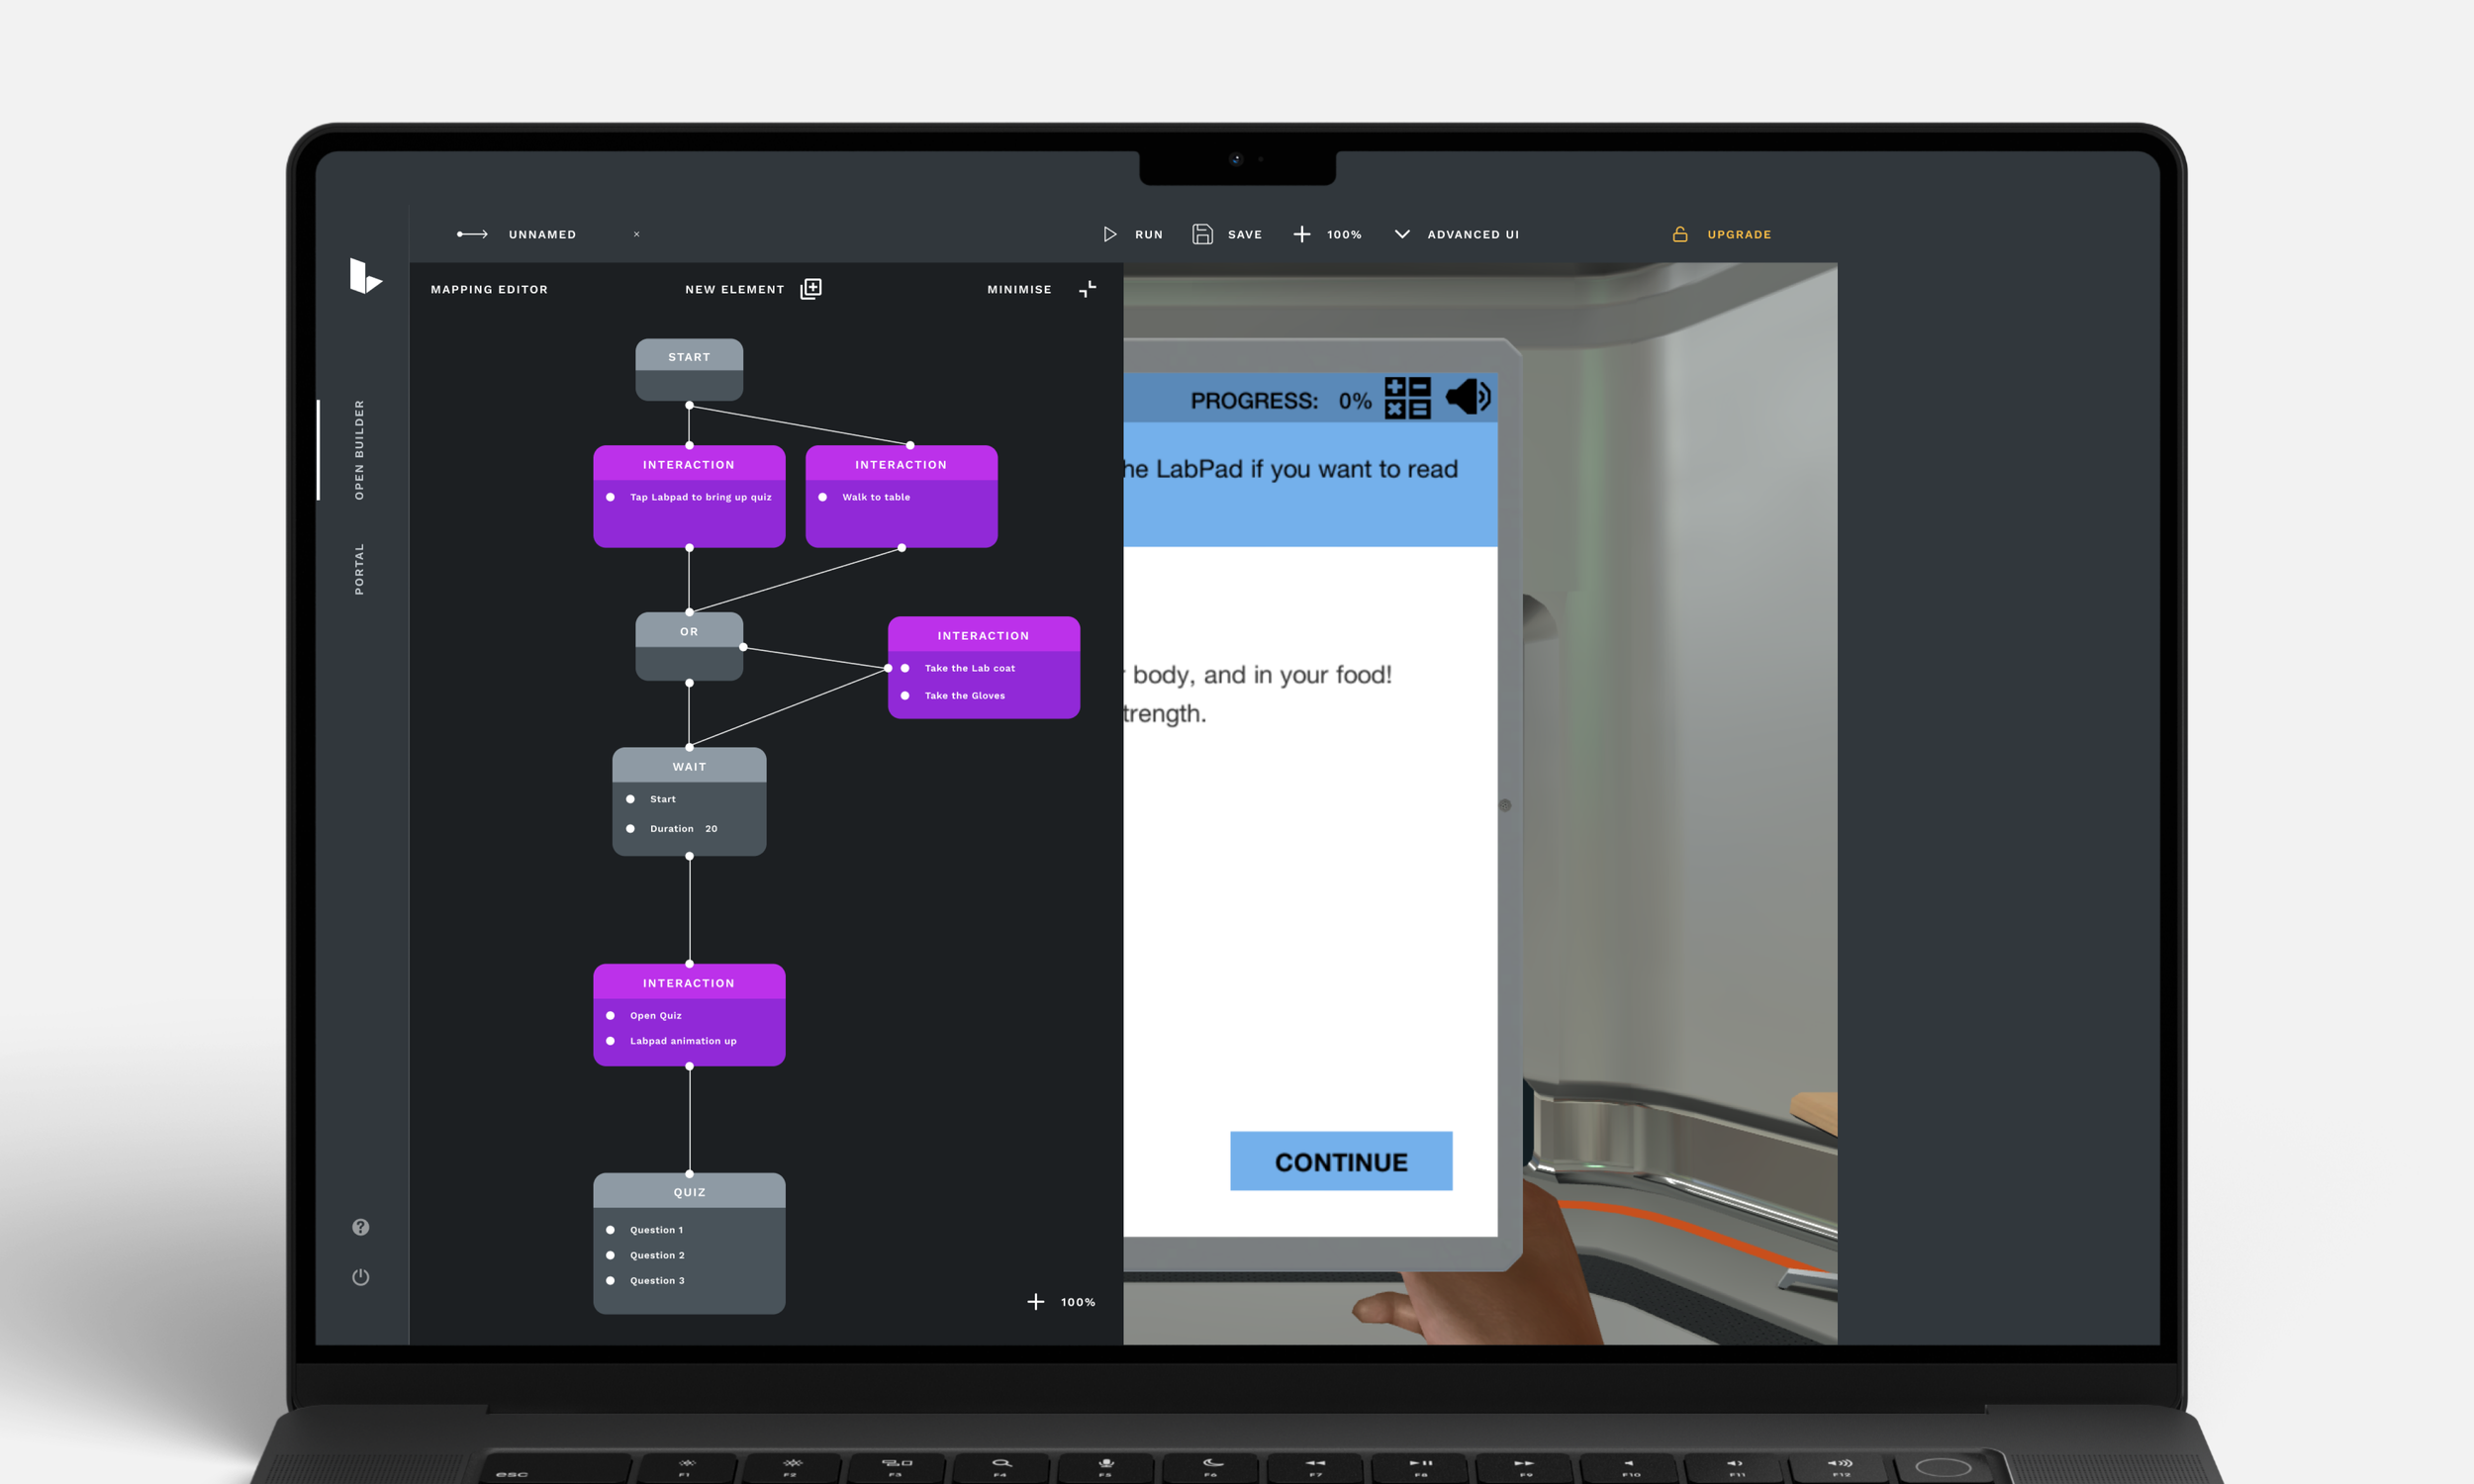2474x1484 pixels.
Task: Toggle bullet for Labpad animation up
Action: click(610, 1041)
